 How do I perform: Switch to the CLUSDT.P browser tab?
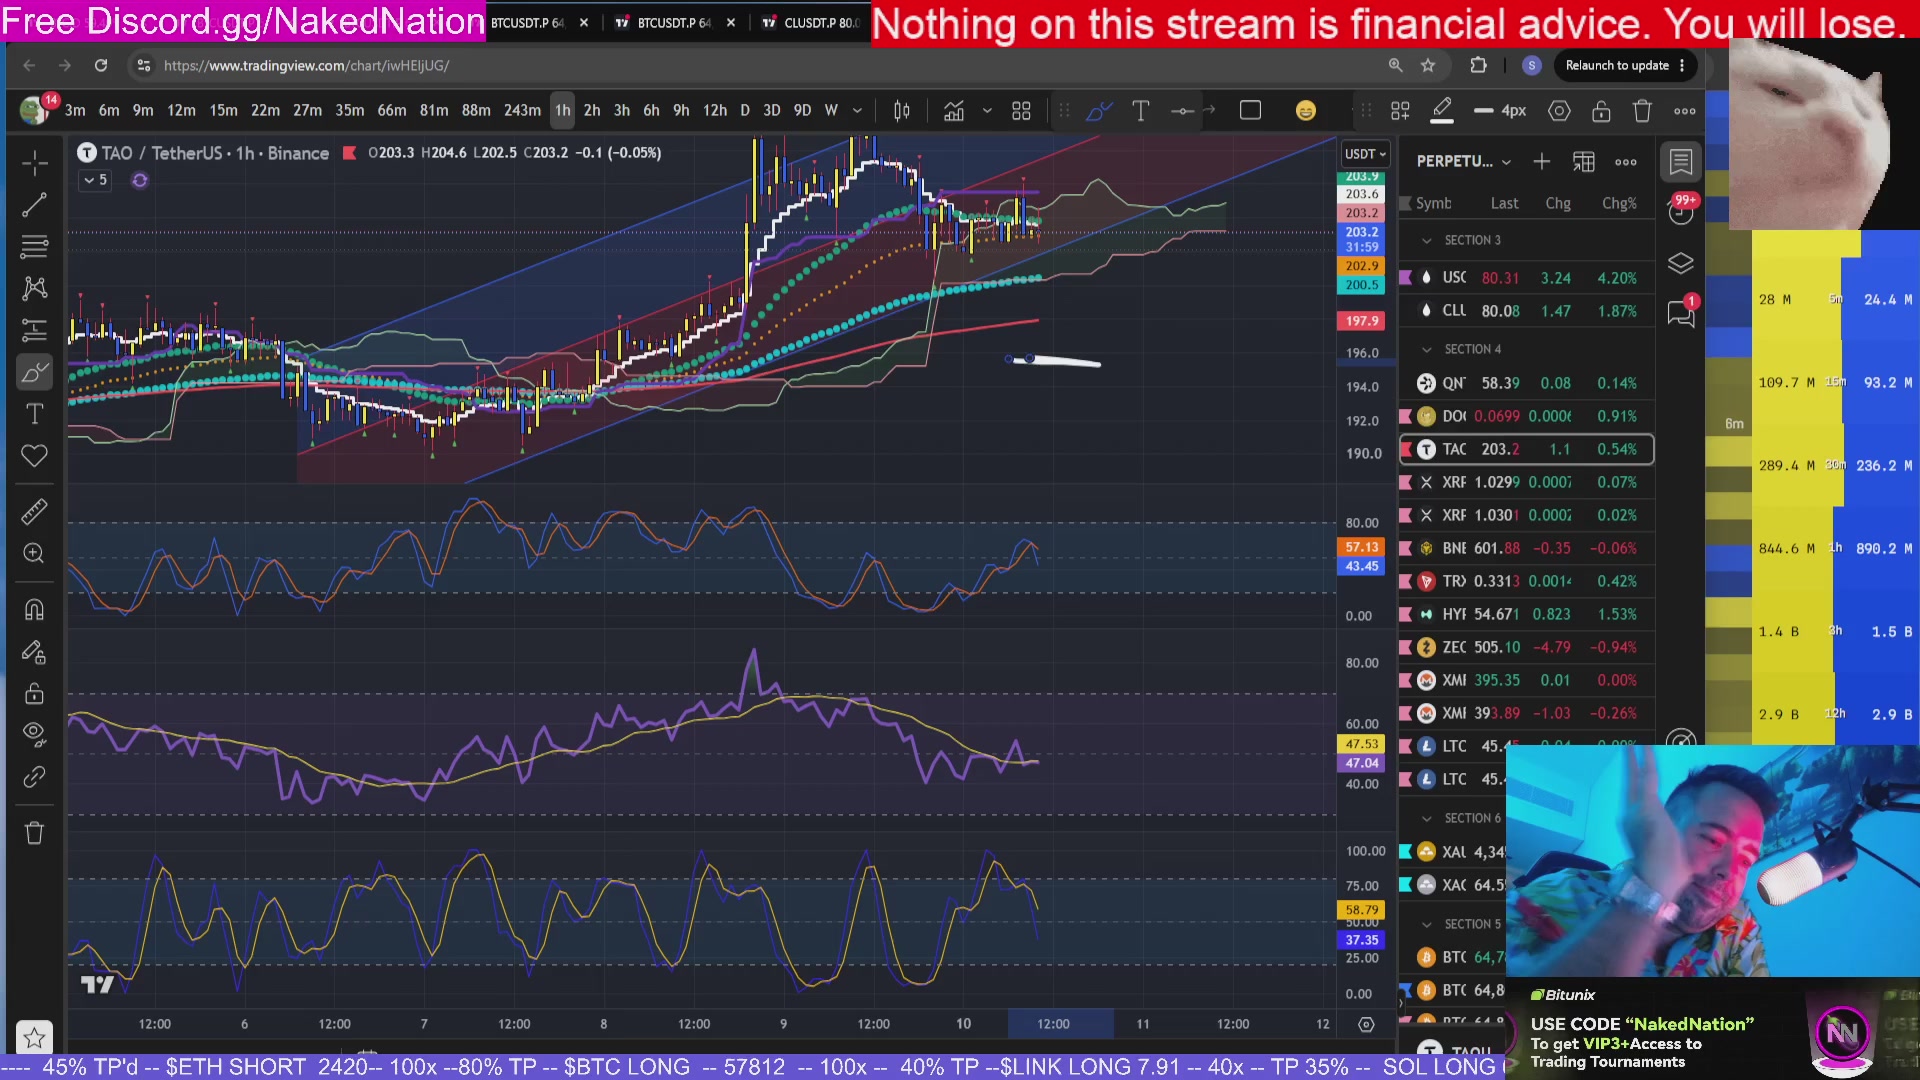click(x=812, y=22)
